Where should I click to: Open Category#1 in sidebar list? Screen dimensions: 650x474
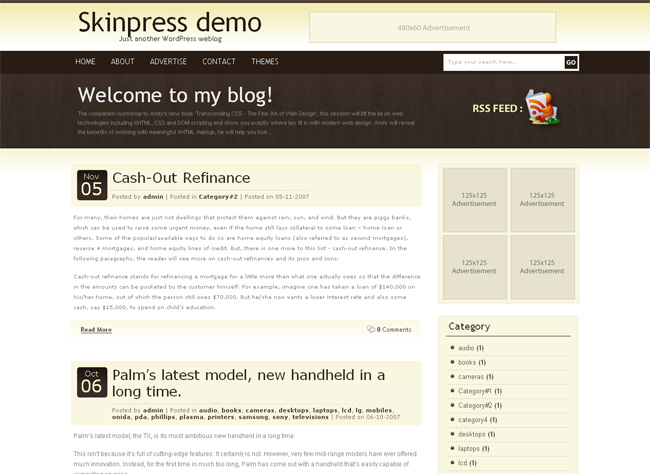point(475,391)
